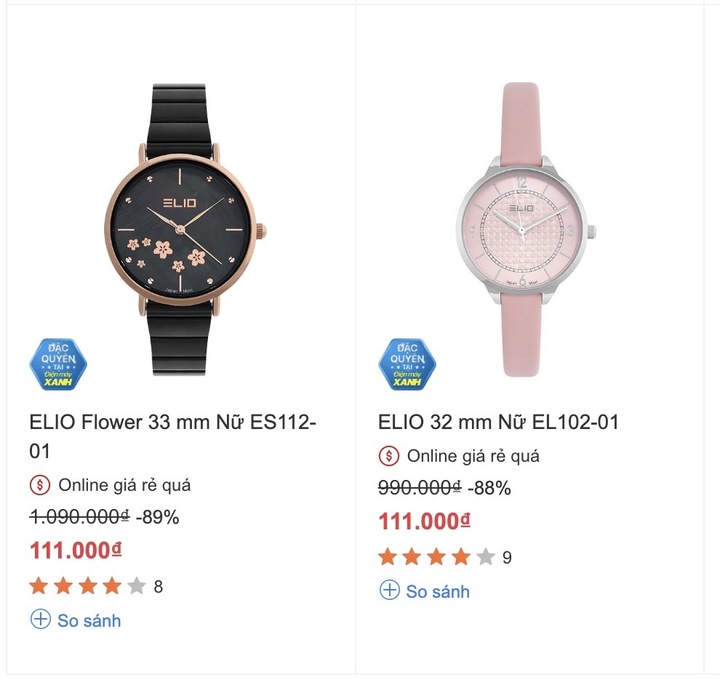720x685 pixels.
Task: Select So sánh under the pink watch
Action: tap(438, 592)
